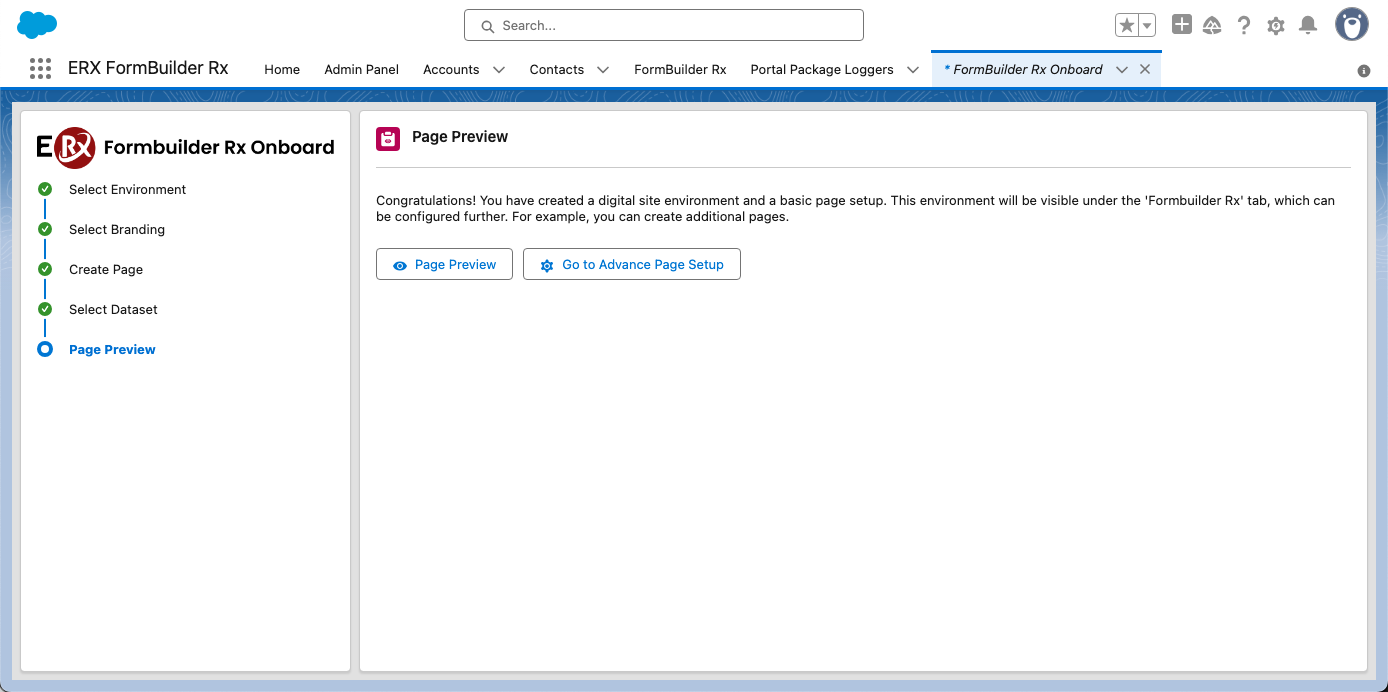Open the Setup gear icon
The height and width of the screenshot is (692, 1388).
[x=1276, y=26]
